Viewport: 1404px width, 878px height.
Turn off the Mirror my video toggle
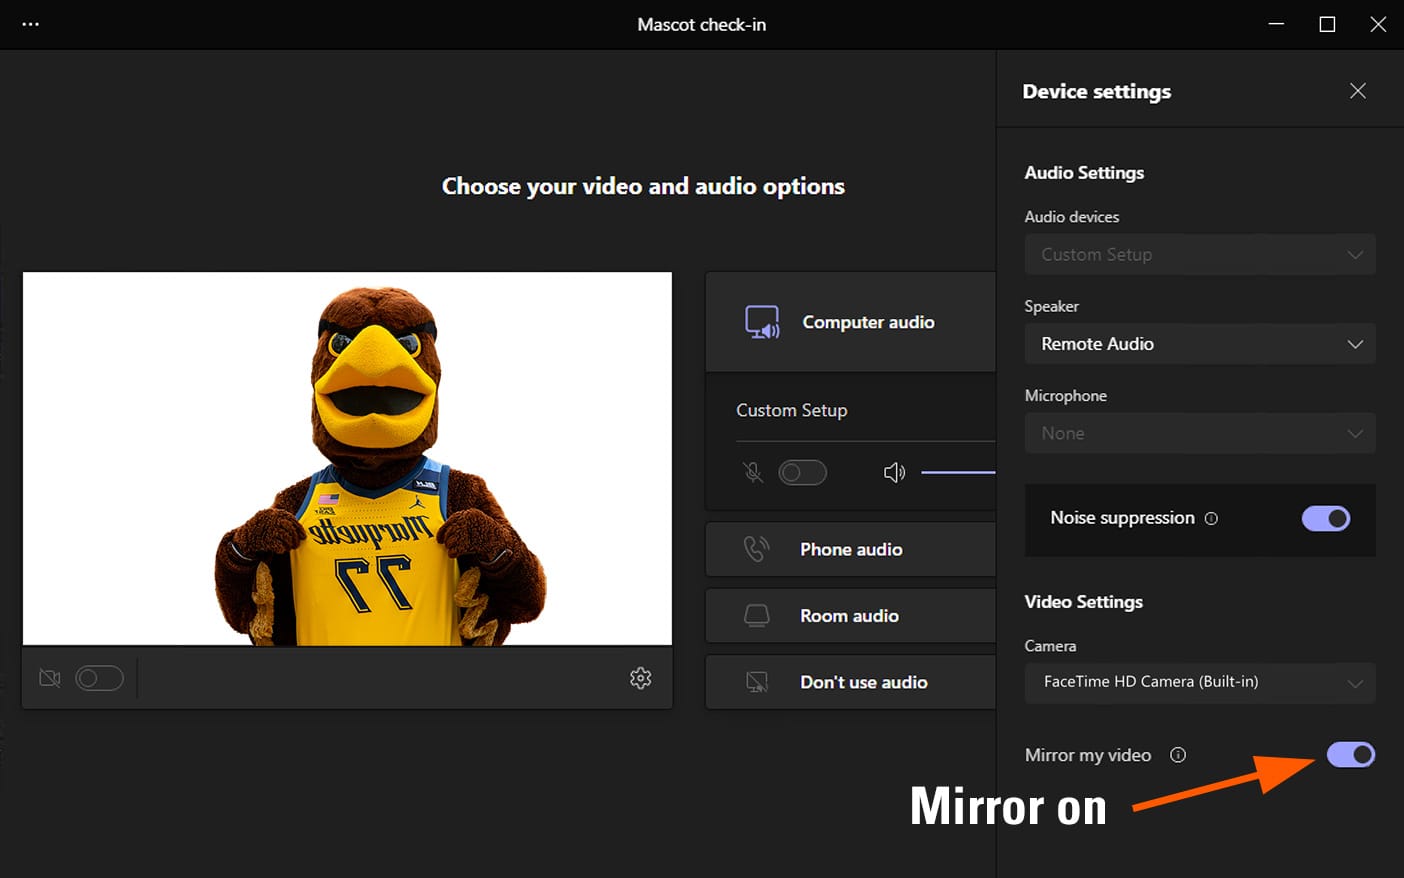tap(1350, 755)
